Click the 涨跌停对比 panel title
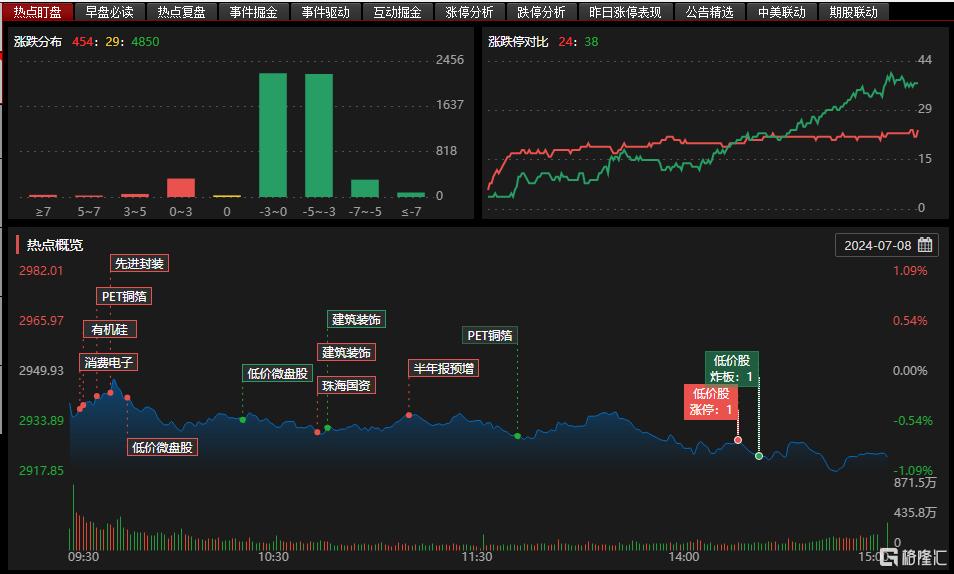954x574 pixels. click(518, 41)
